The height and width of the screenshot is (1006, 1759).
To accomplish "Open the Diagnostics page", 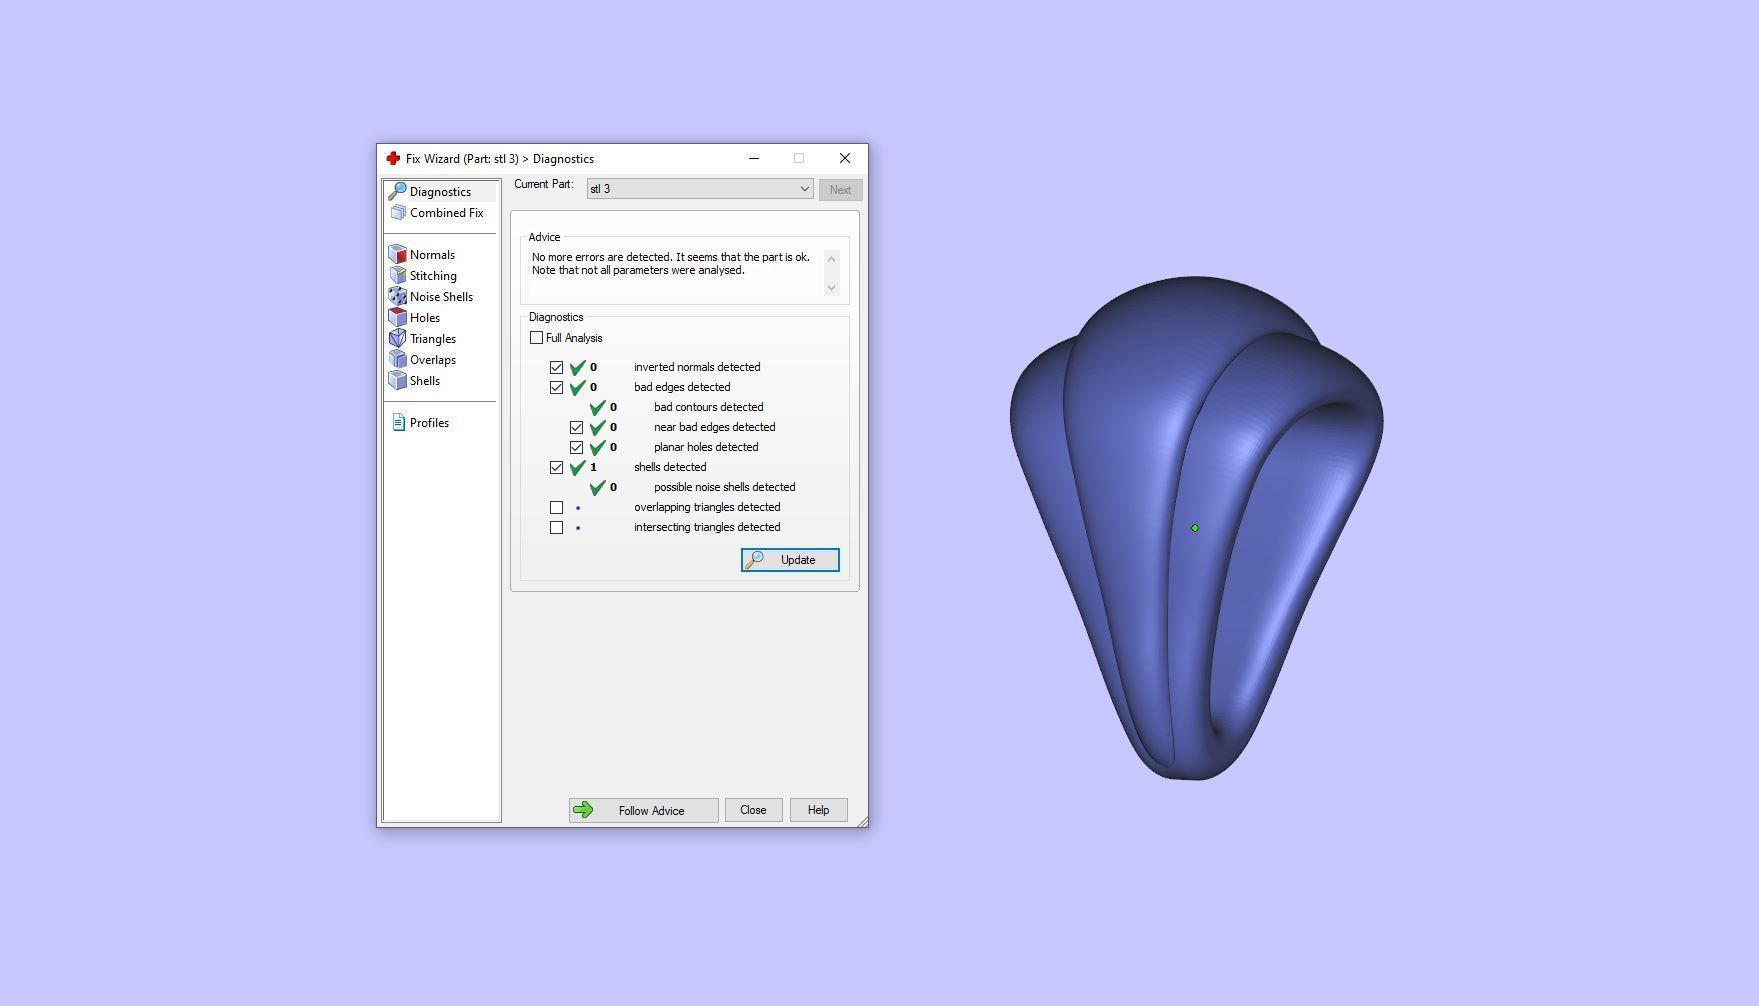I will [440, 191].
